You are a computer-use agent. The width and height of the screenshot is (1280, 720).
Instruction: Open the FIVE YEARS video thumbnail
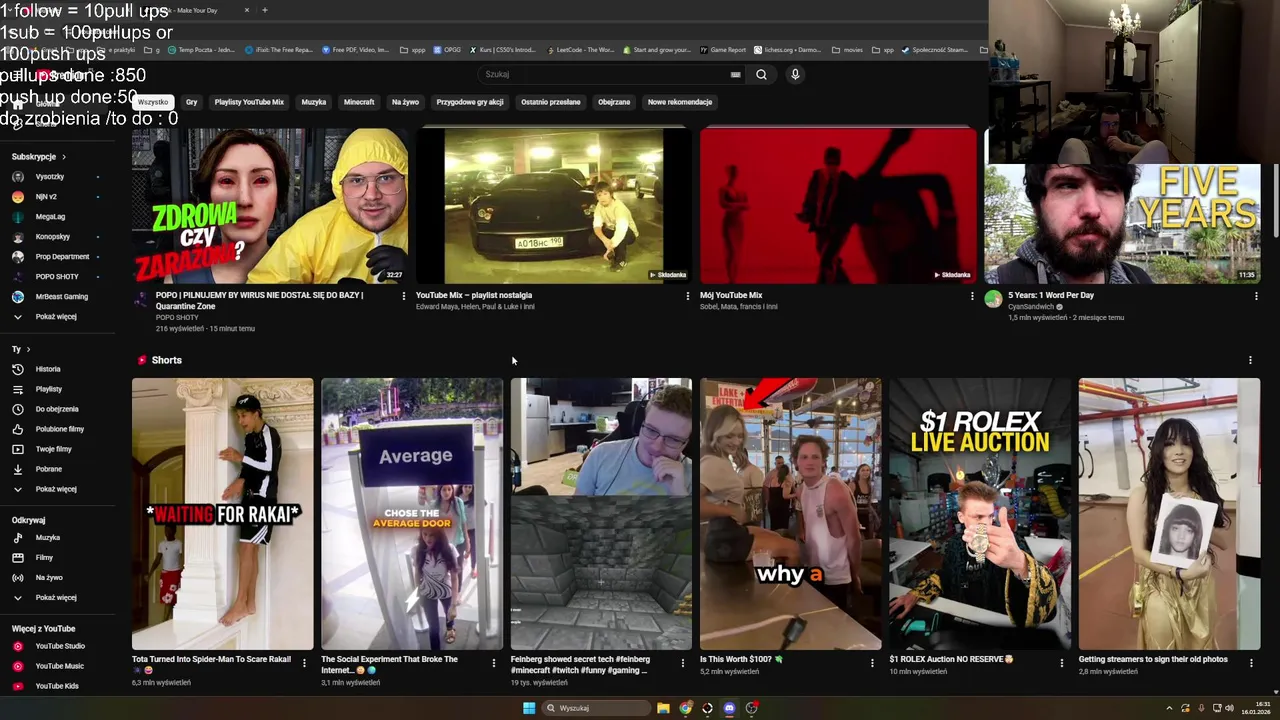tap(1122, 224)
